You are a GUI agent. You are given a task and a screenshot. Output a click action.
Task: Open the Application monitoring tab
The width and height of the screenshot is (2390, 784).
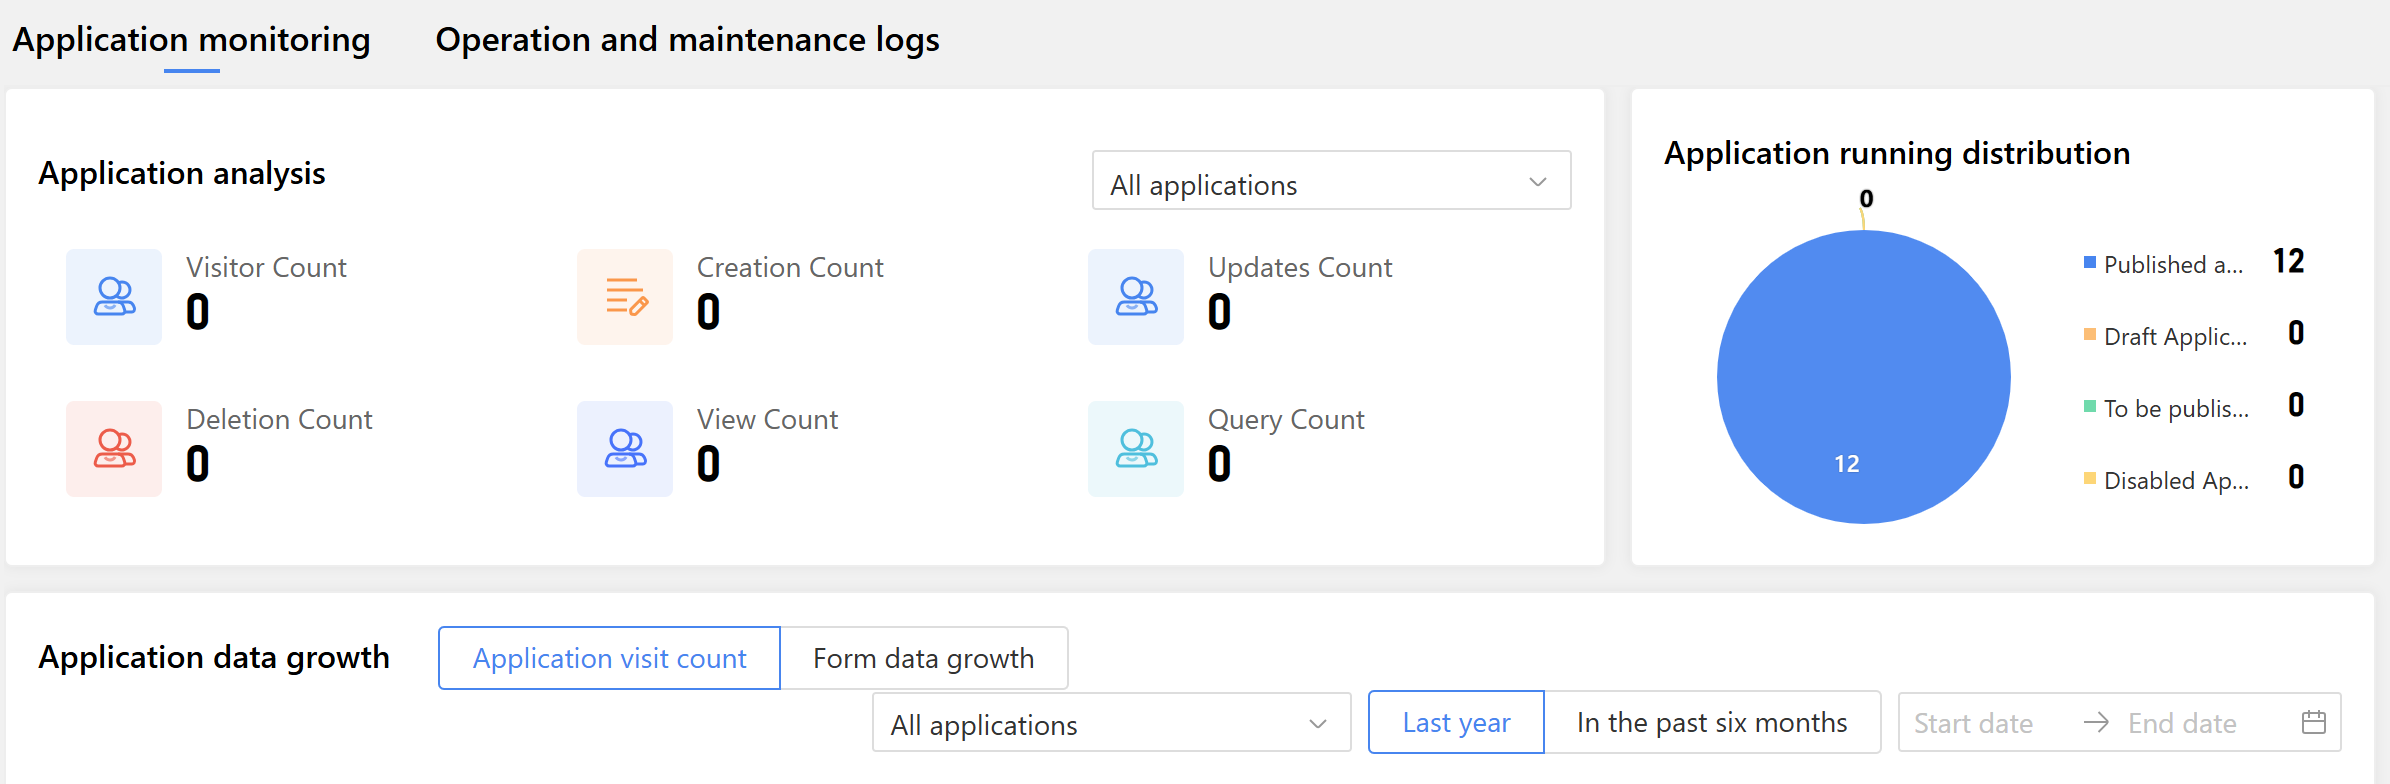pyautogui.click(x=191, y=40)
